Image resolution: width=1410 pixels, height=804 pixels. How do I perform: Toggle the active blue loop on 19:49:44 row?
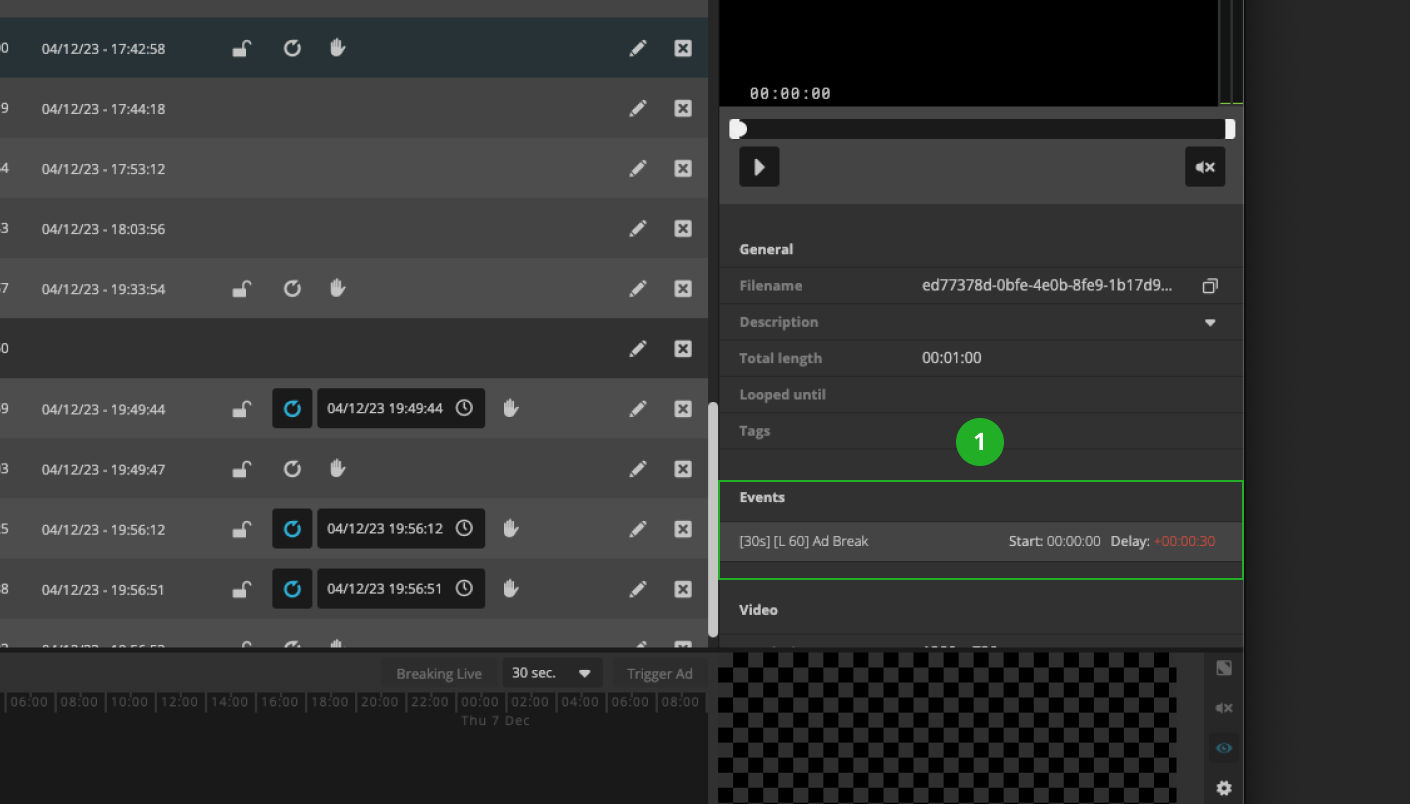click(292, 408)
